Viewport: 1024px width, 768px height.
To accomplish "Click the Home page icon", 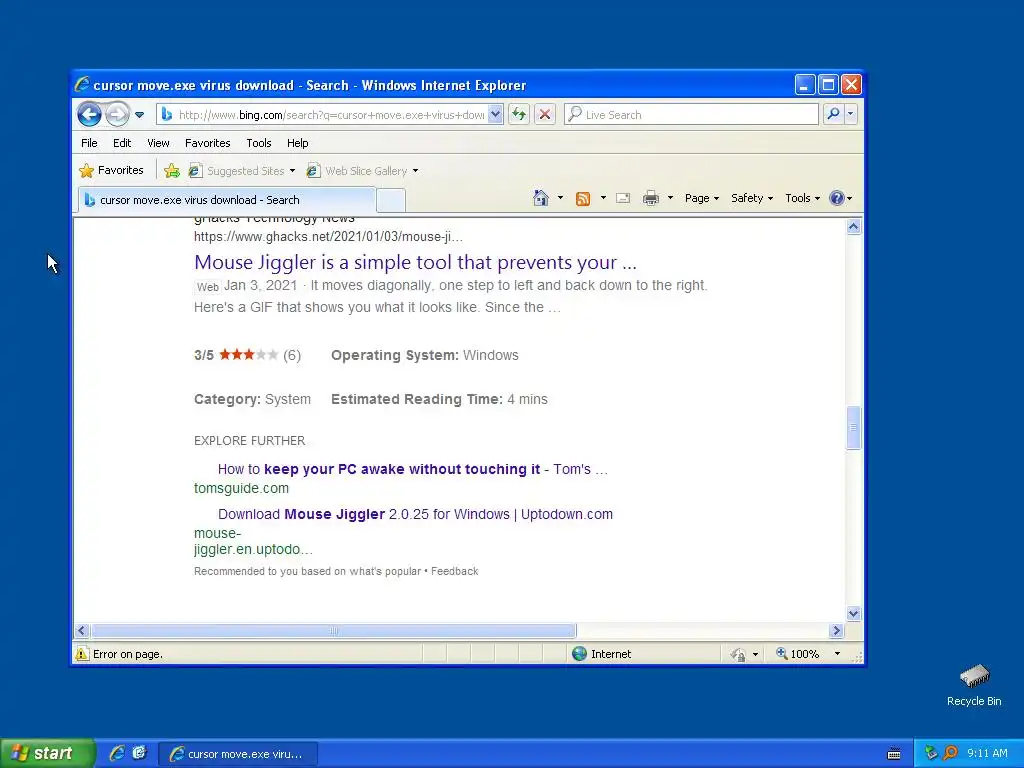I will coord(541,198).
